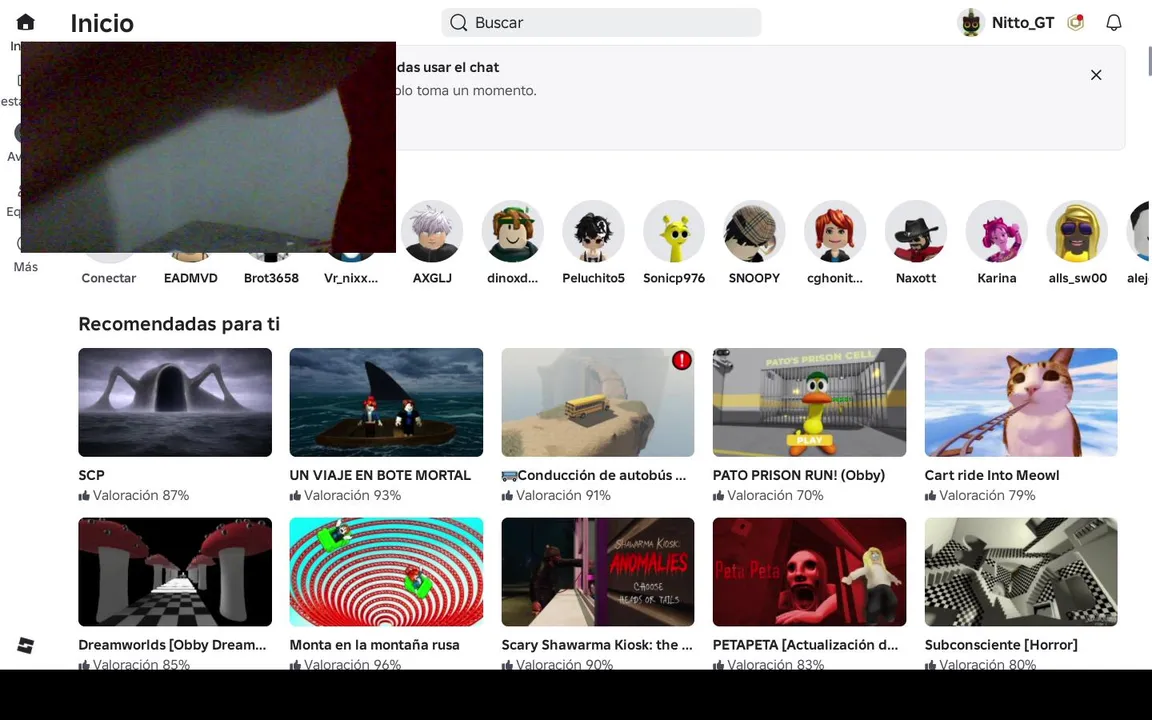Image resolution: width=1152 pixels, height=720 pixels.
Task: Select the Inicio page title
Action: 102,24
